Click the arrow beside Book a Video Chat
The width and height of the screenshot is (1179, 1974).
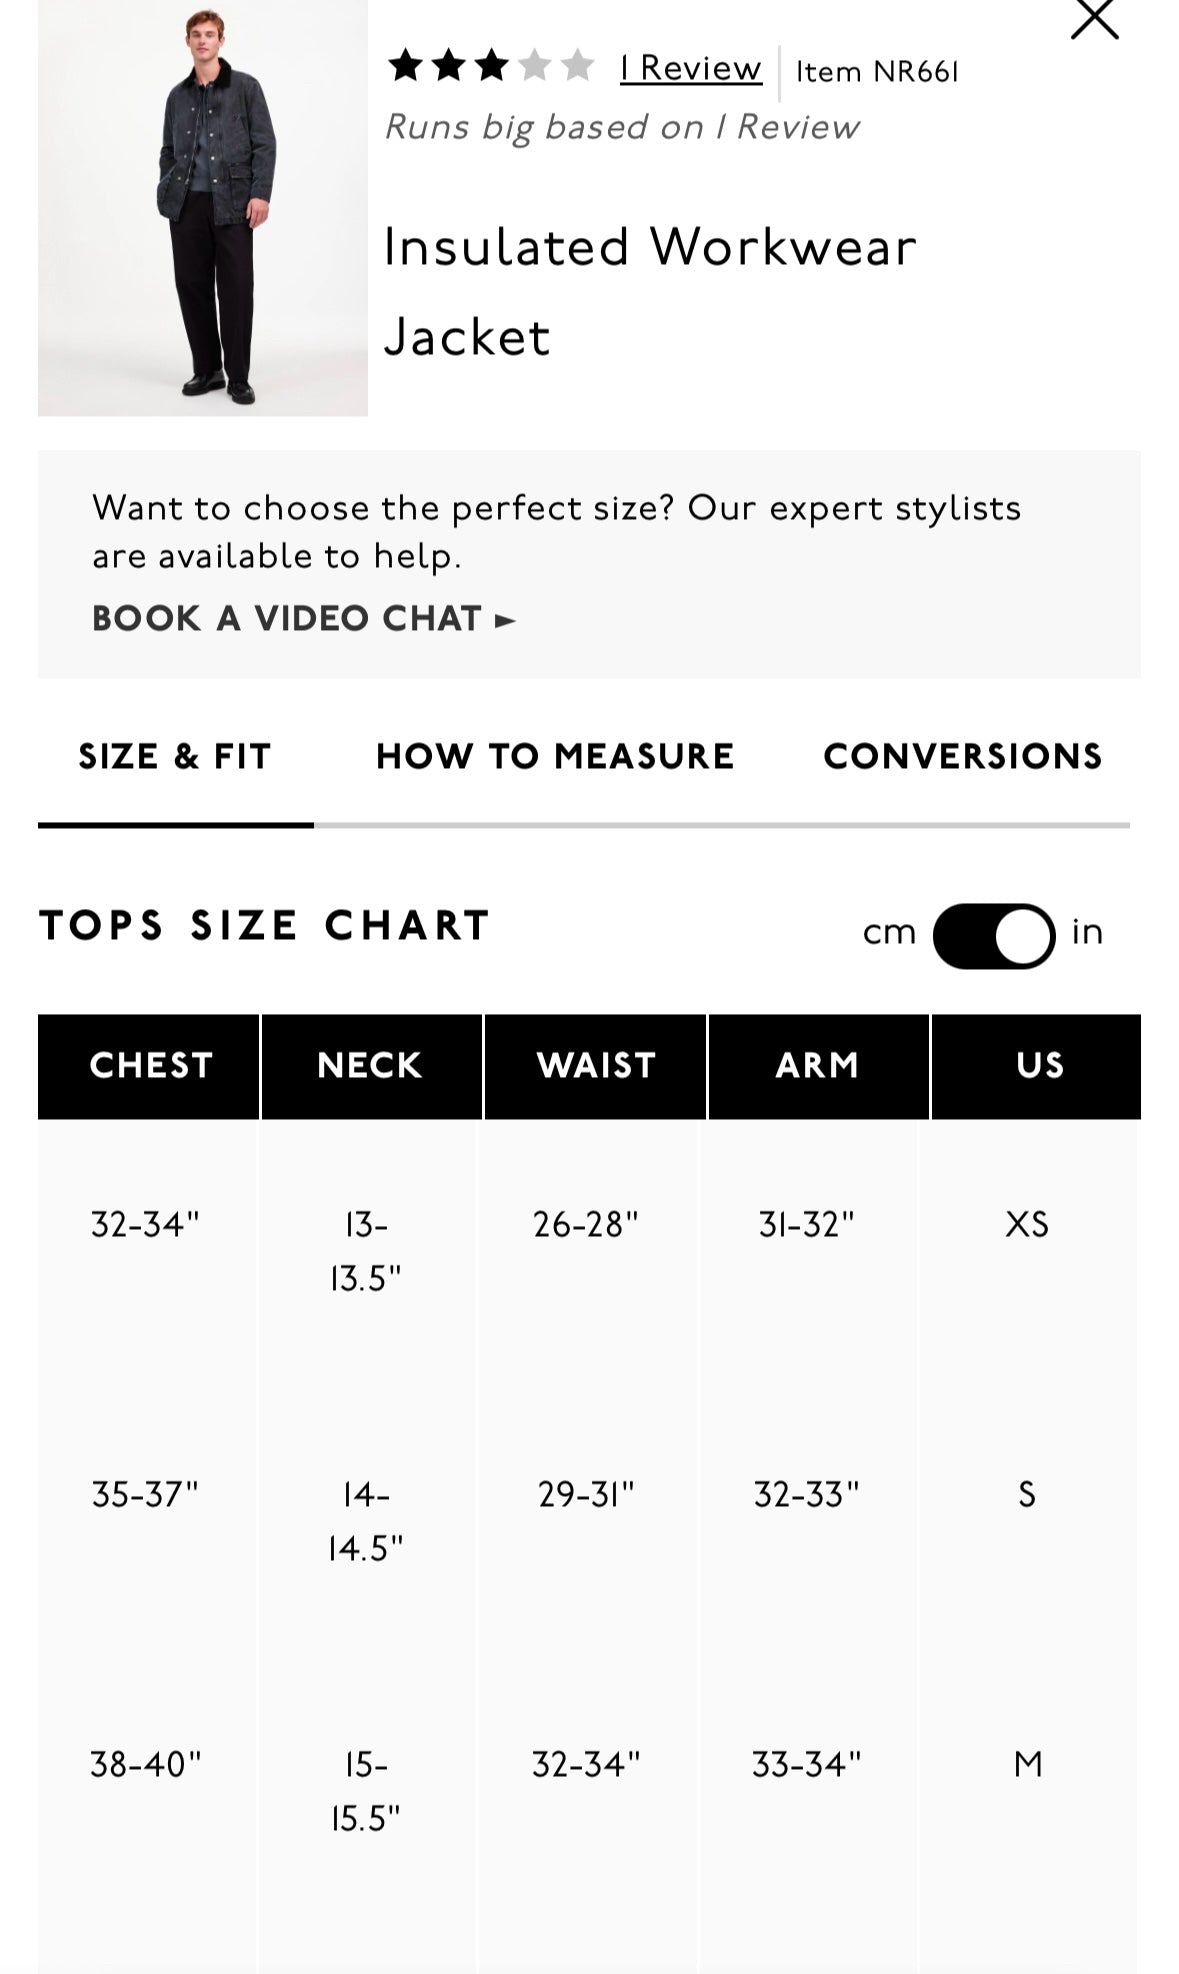[506, 620]
